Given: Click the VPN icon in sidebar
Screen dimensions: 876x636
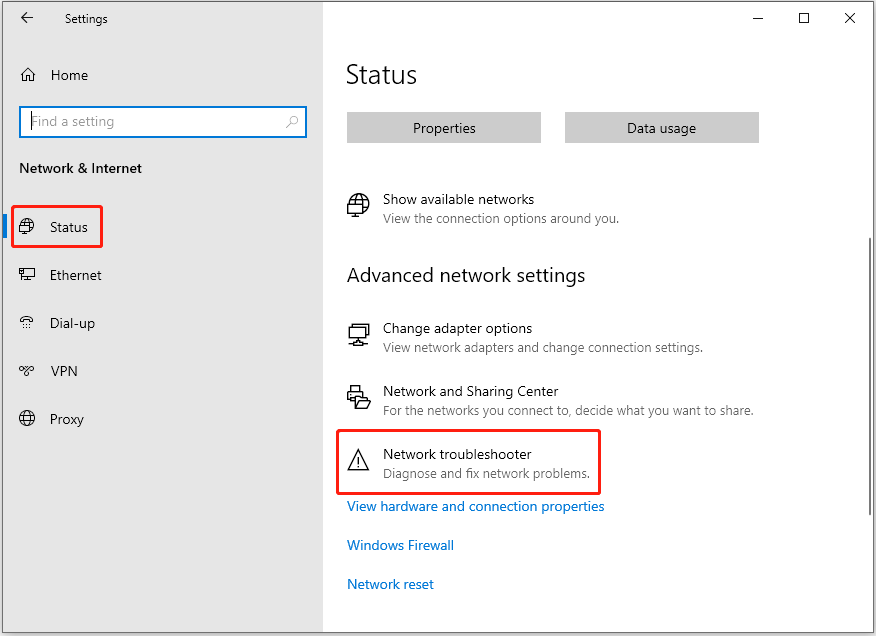Looking at the screenshot, I should pyautogui.click(x=26, y=371).
